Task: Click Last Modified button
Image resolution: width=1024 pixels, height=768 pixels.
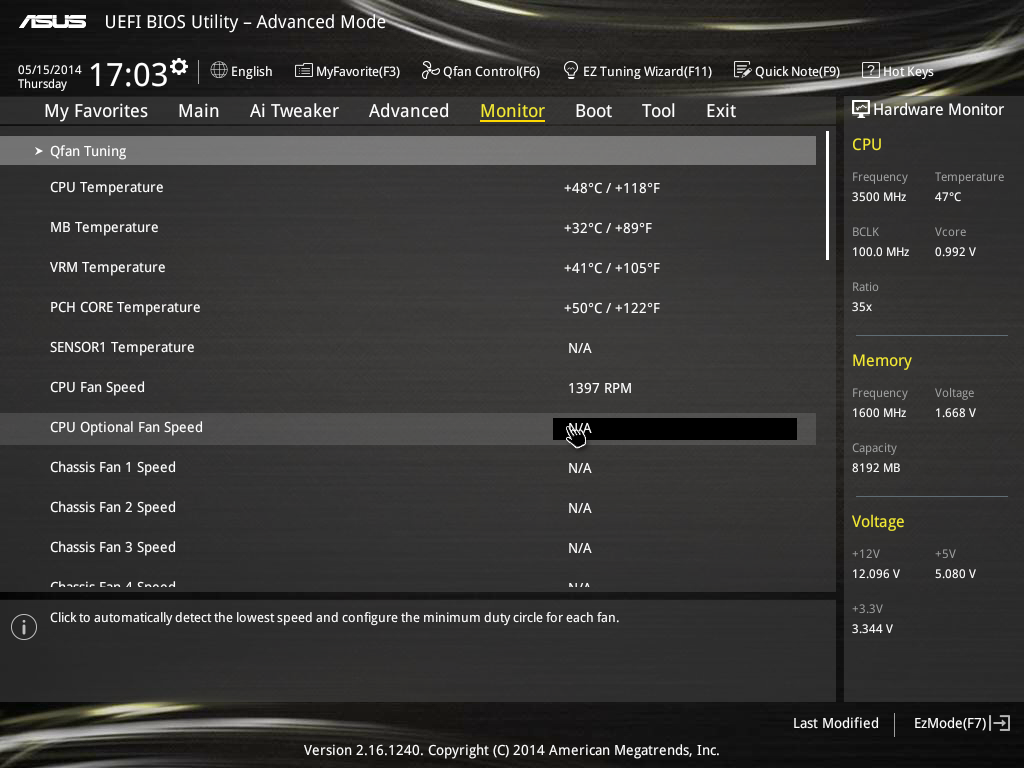Action: [x=835, y=723]
